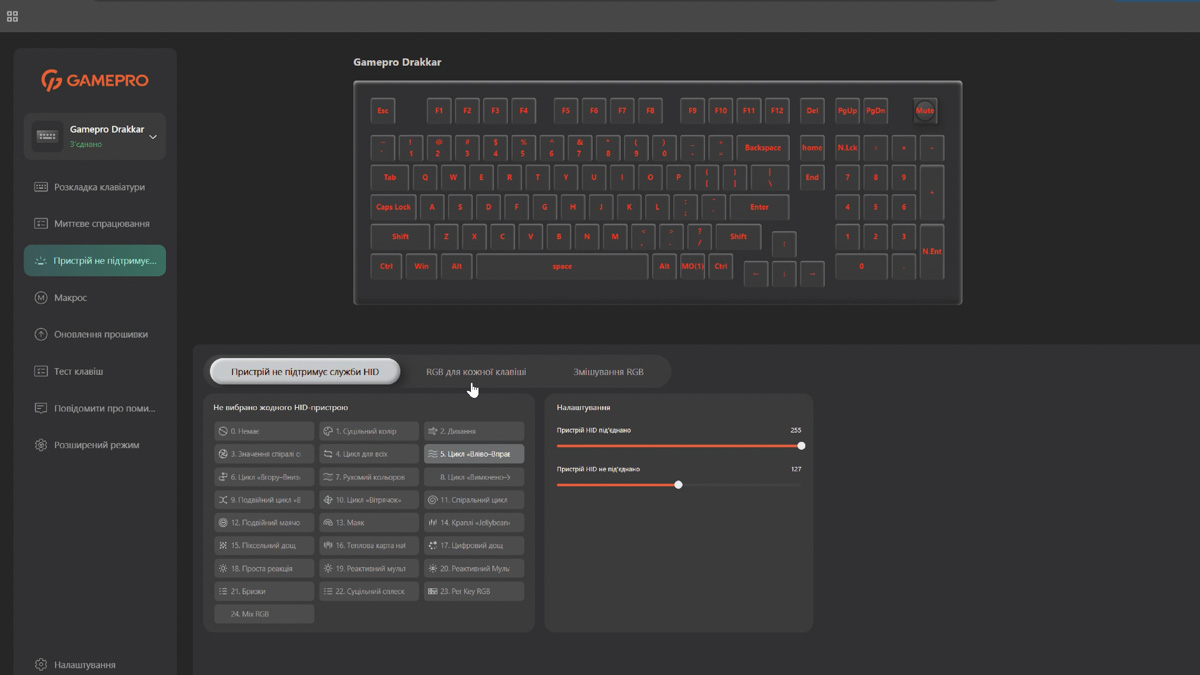Open Налаштування settings in the sidebar

75,664
